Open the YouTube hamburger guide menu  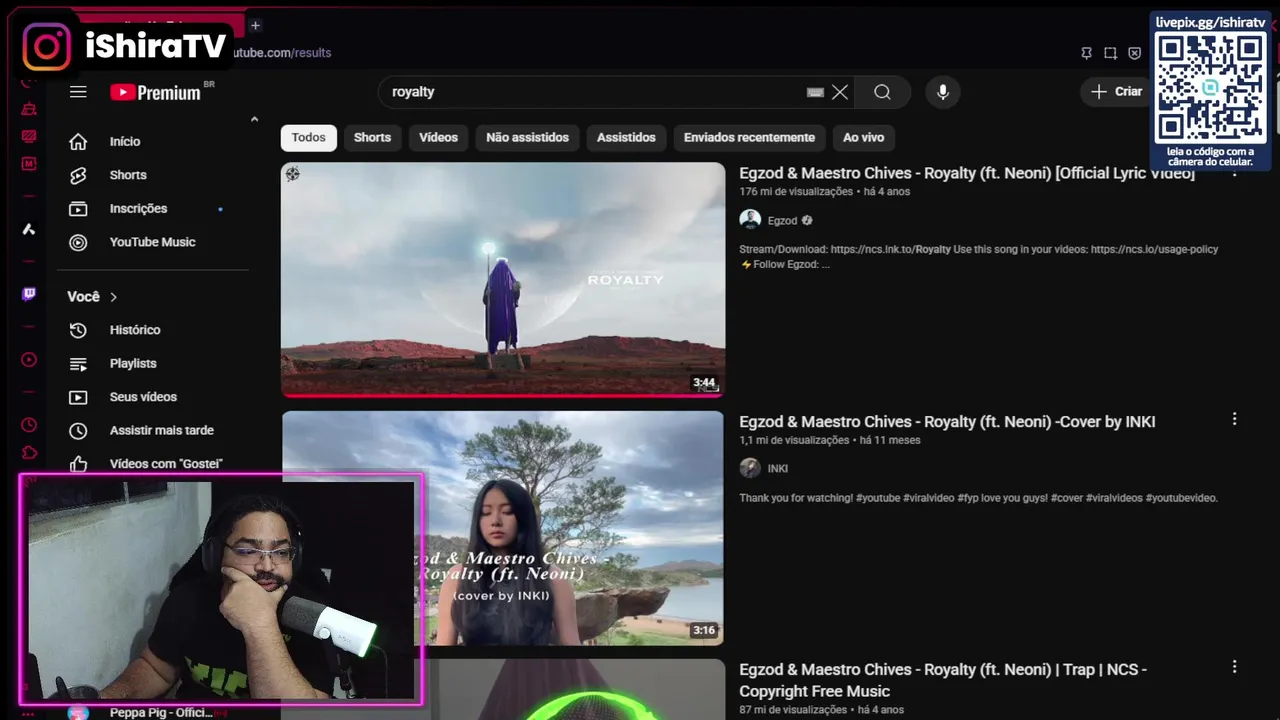click(78, 92)
